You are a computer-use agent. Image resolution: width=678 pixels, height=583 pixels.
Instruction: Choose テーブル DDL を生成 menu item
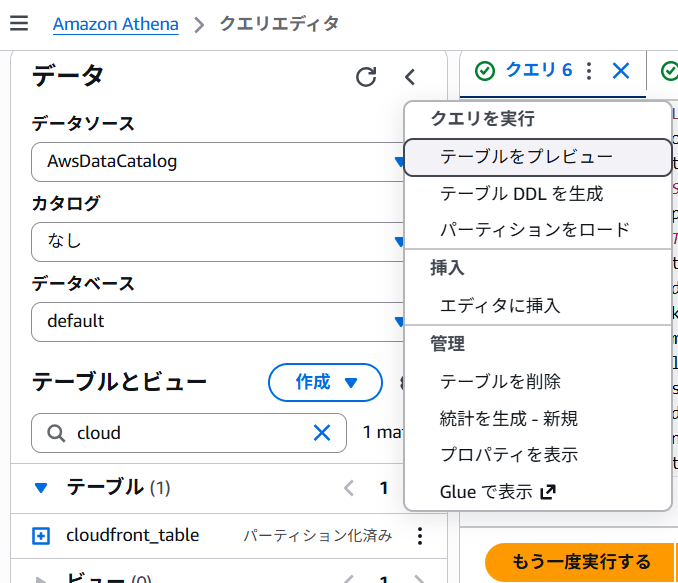click(x=521, y=194)
